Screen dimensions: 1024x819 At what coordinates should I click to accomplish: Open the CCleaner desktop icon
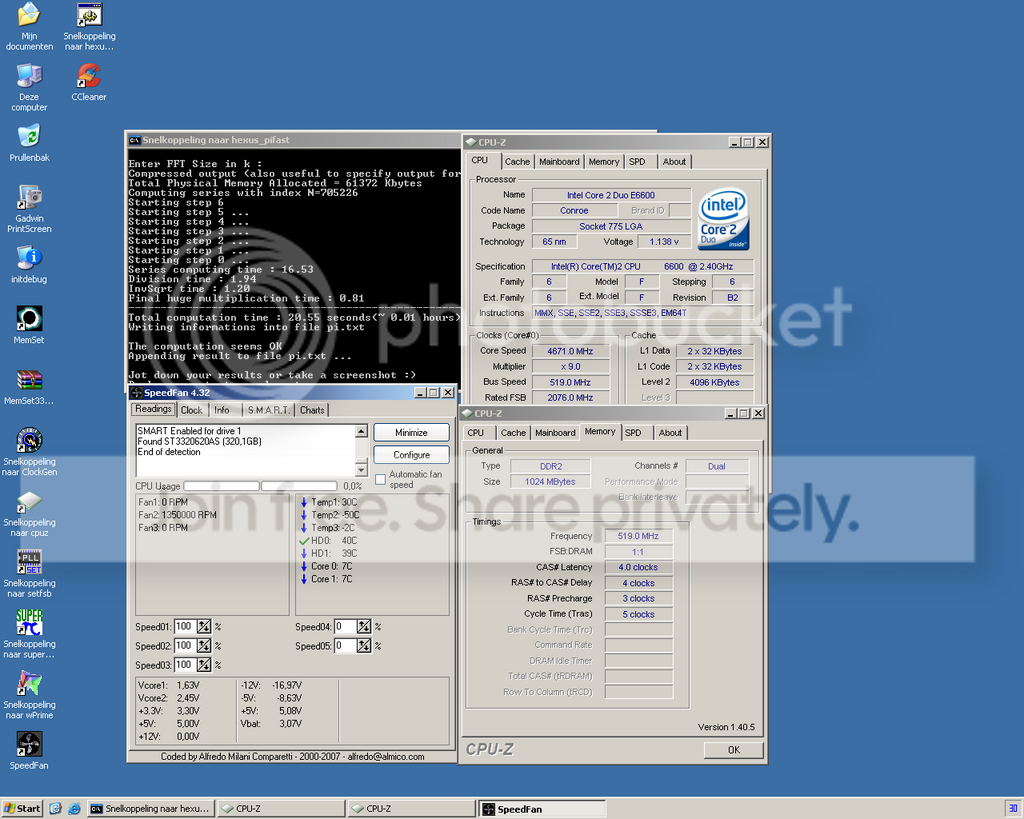tap(89, 82)
